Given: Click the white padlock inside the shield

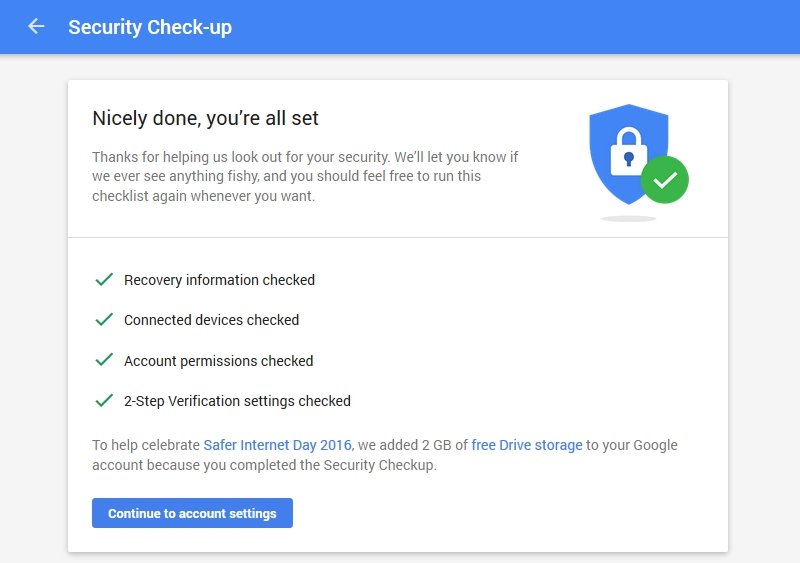Looking at the screenshot, I should (x=629, y=151).
